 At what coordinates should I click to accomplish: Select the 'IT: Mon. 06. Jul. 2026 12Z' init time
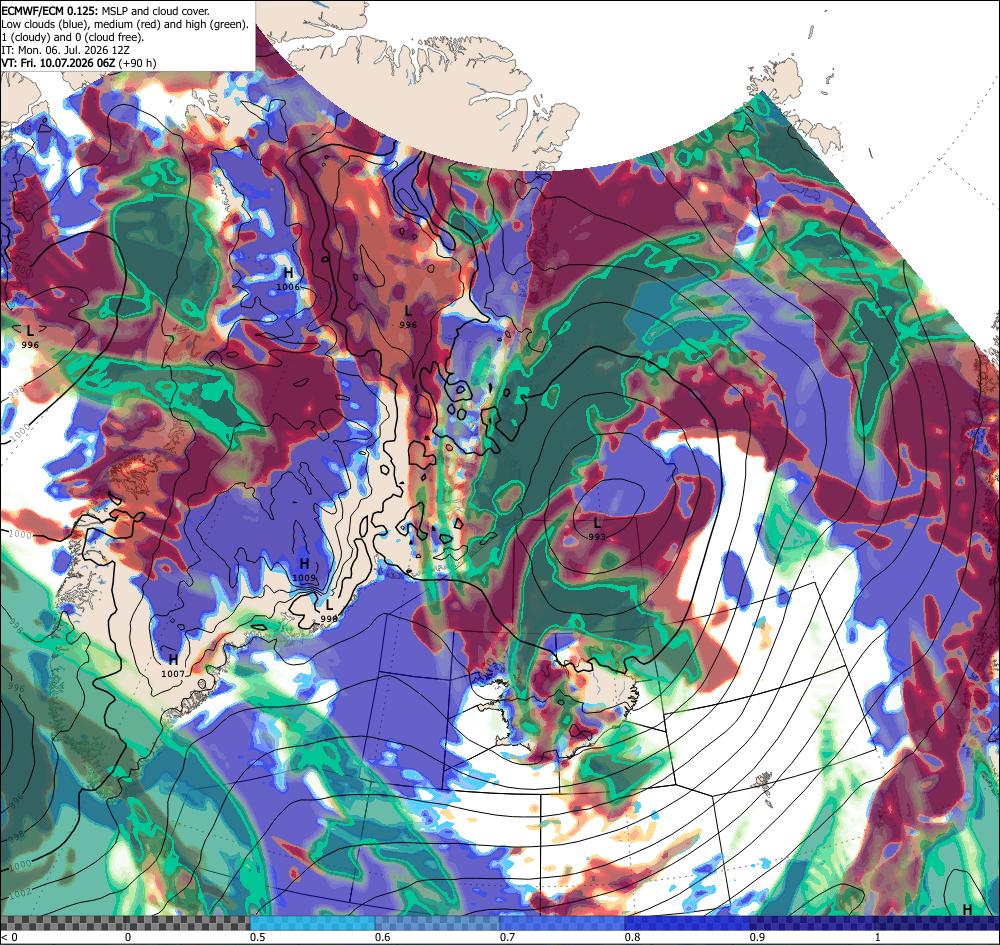tap(66, 50)
